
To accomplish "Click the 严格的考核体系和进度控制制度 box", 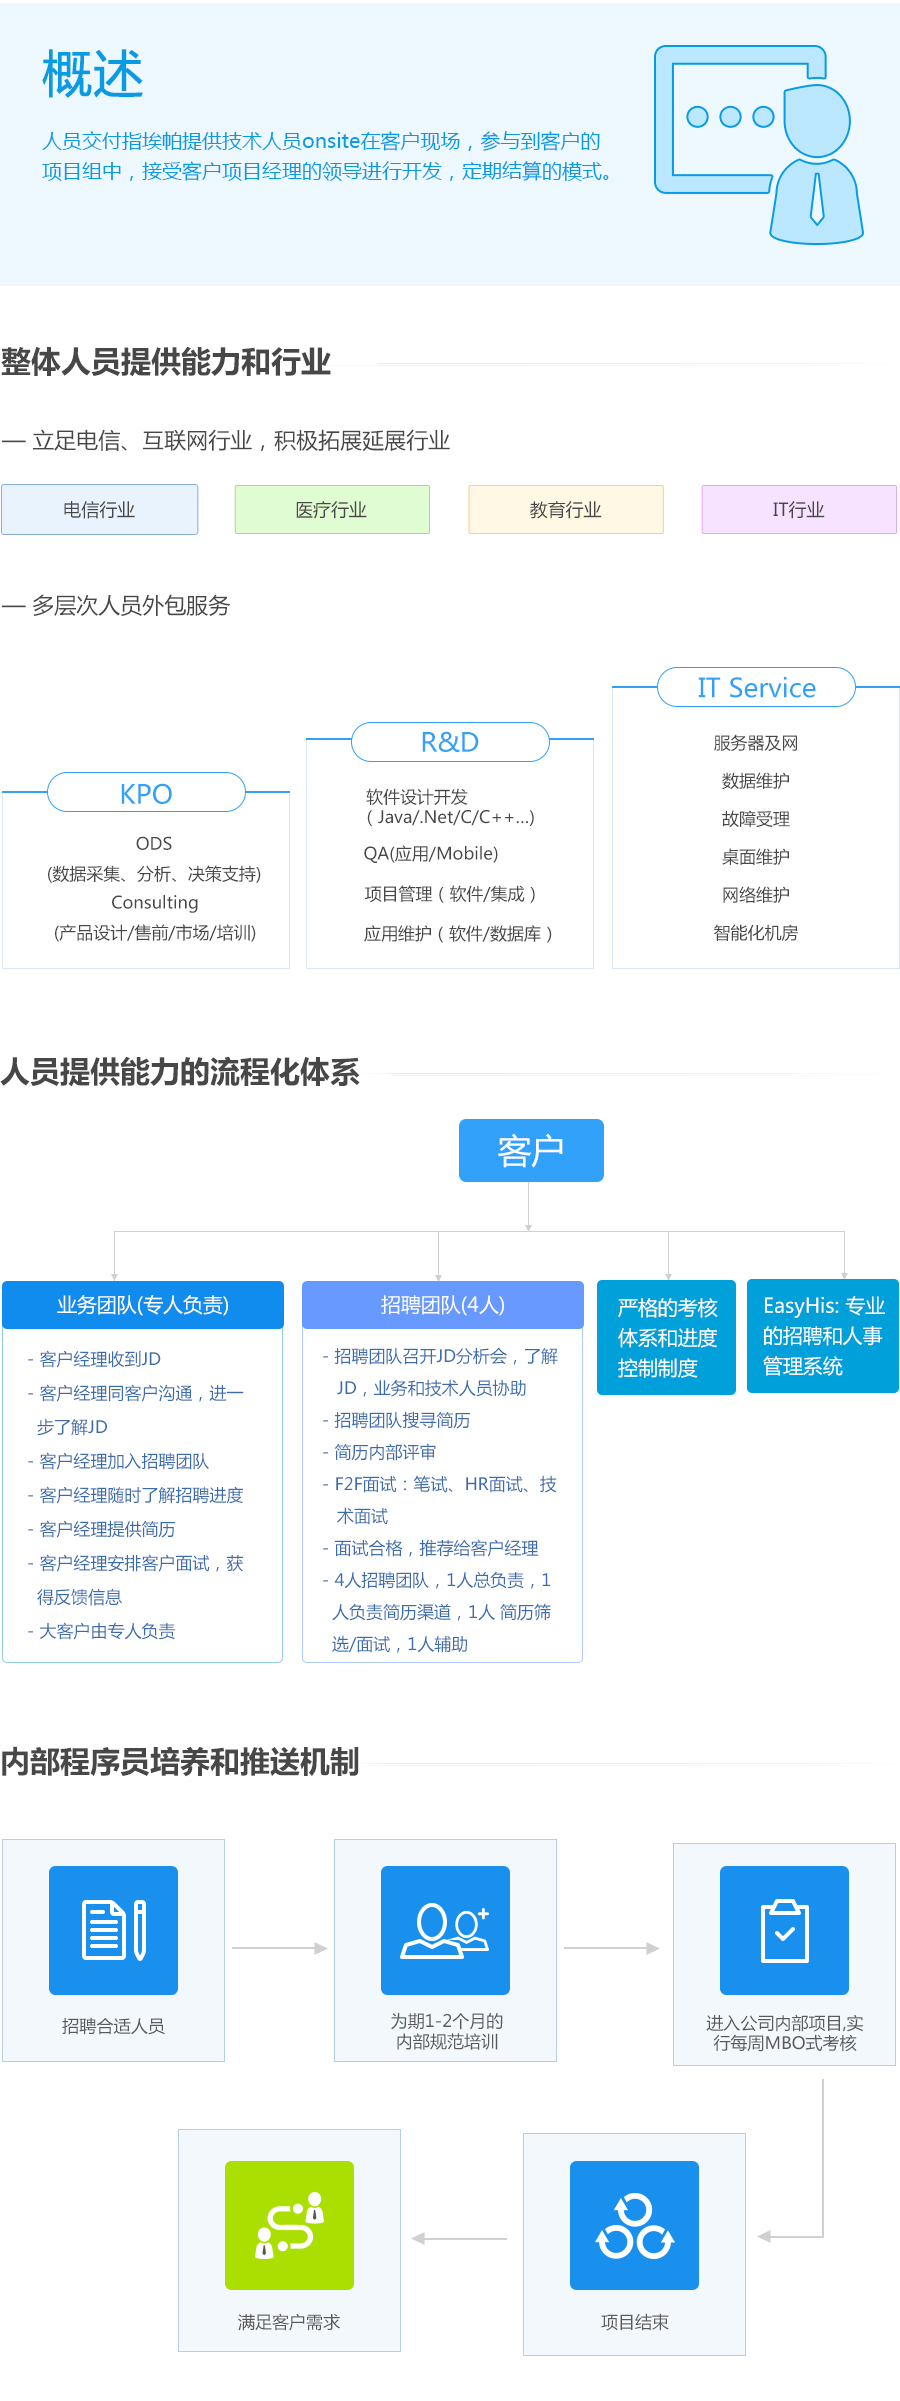I will coord(667,1337).
